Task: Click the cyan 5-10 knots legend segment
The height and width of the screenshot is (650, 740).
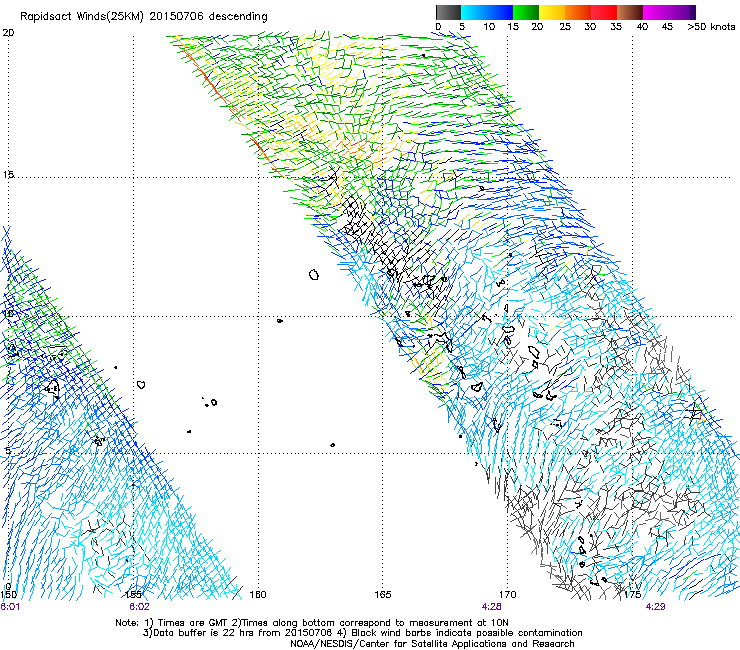Action: coord(474,12)
